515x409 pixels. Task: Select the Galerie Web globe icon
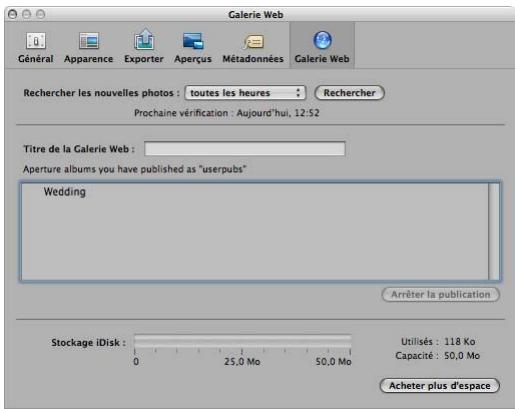click(322, 40)
